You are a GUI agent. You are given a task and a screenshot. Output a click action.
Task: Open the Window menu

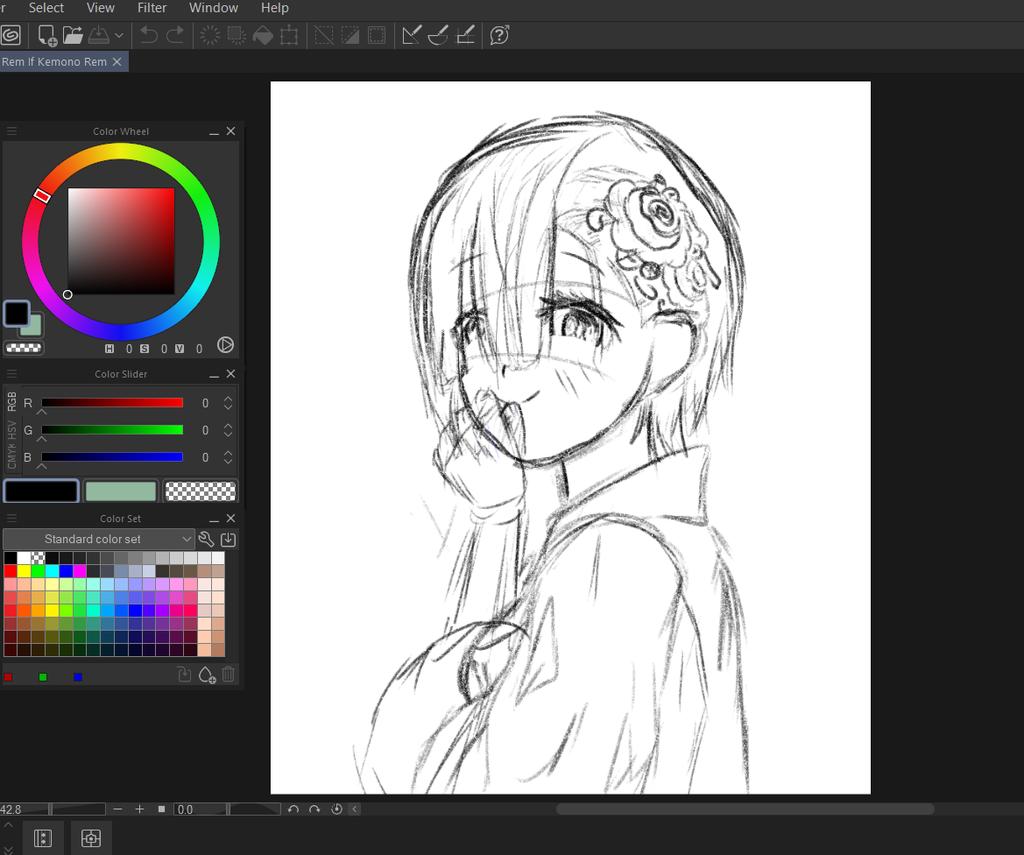214,8
